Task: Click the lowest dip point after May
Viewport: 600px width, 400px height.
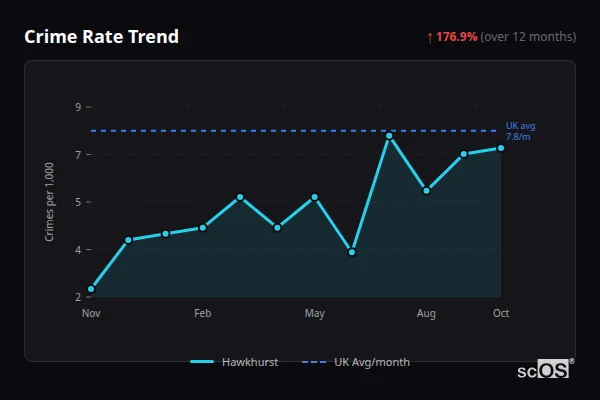Action: coord(352,252)
